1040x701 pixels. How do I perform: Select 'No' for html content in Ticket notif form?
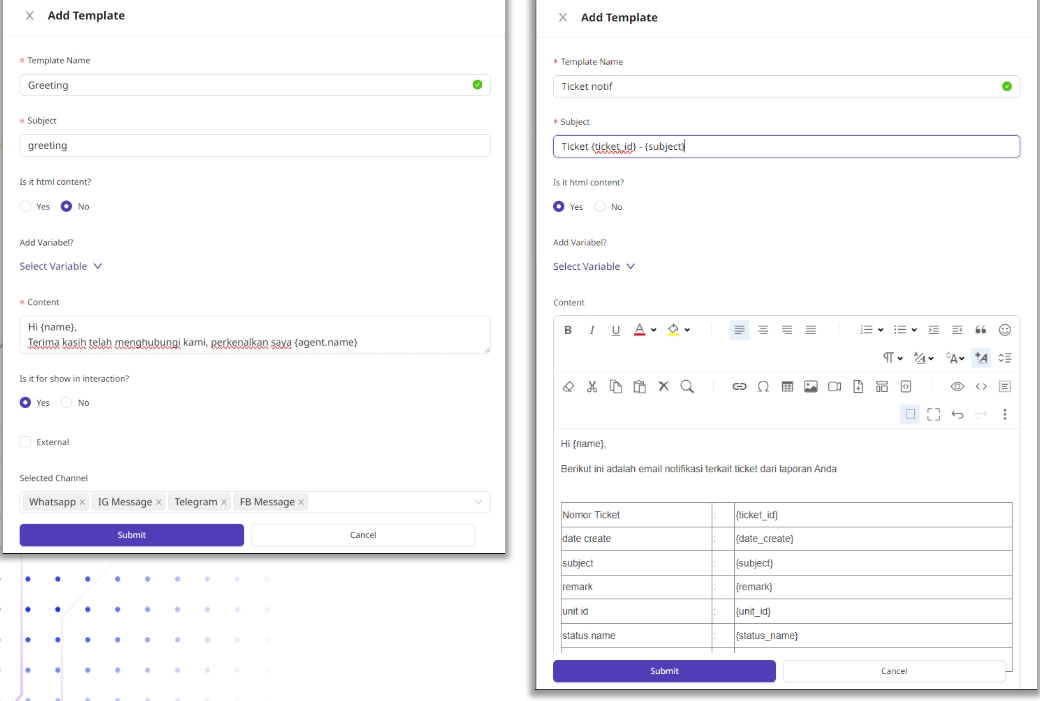coord(600,207)
